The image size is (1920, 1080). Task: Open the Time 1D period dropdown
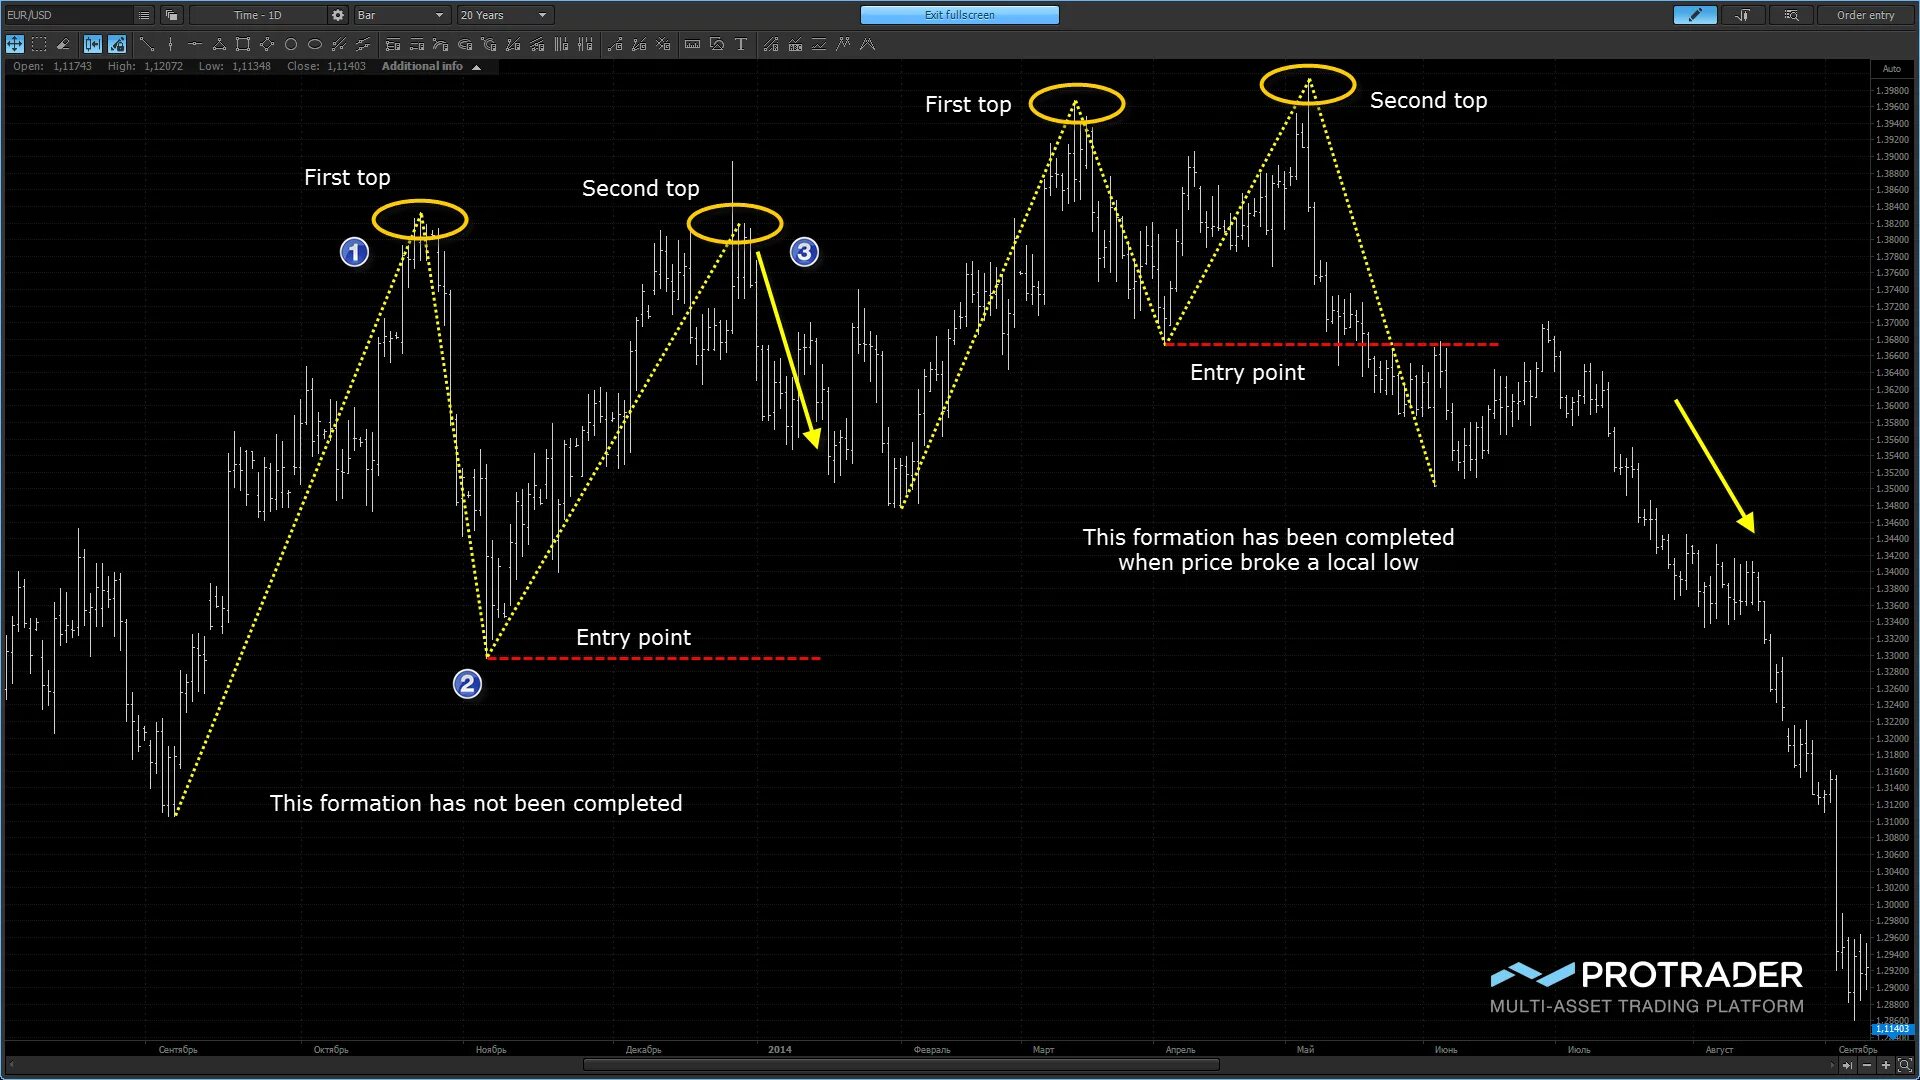pos(256,15)
